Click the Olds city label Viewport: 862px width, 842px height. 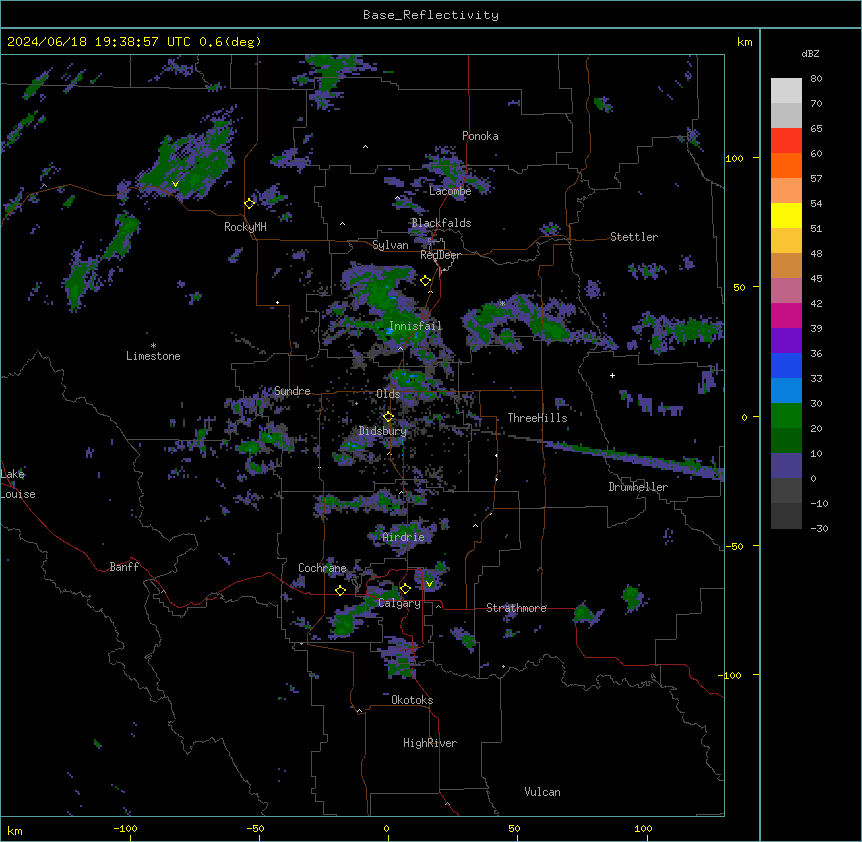point(388,394)
